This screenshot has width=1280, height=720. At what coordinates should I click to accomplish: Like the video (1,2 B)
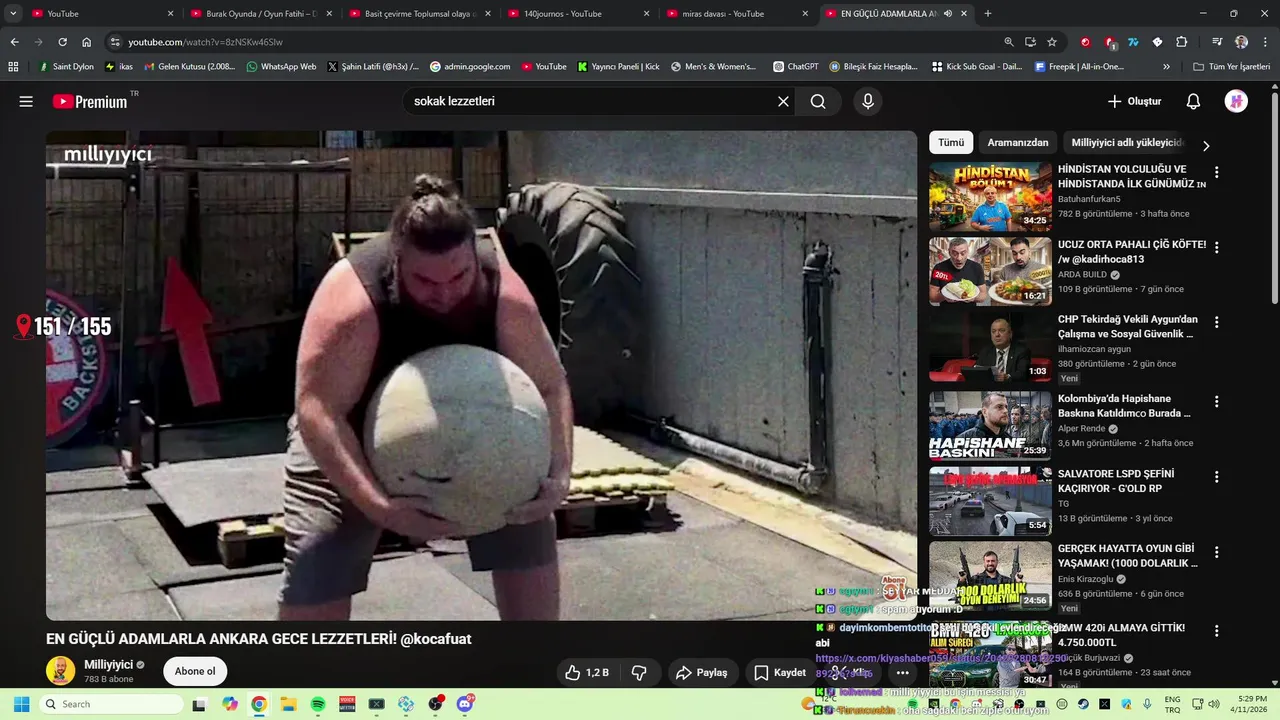coord(587,673)
